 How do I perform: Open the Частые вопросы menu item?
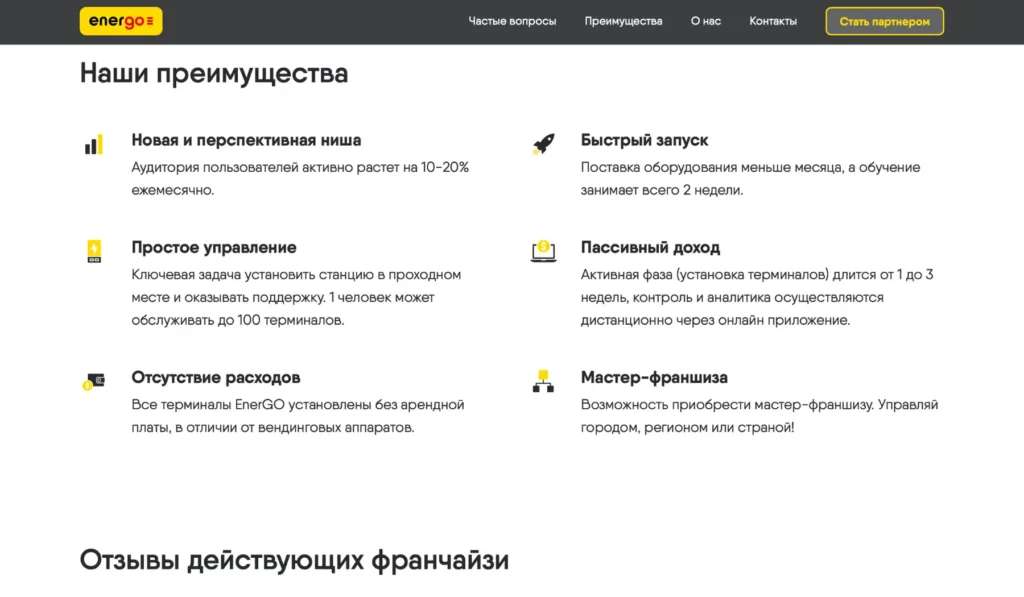tap(512, 21)
